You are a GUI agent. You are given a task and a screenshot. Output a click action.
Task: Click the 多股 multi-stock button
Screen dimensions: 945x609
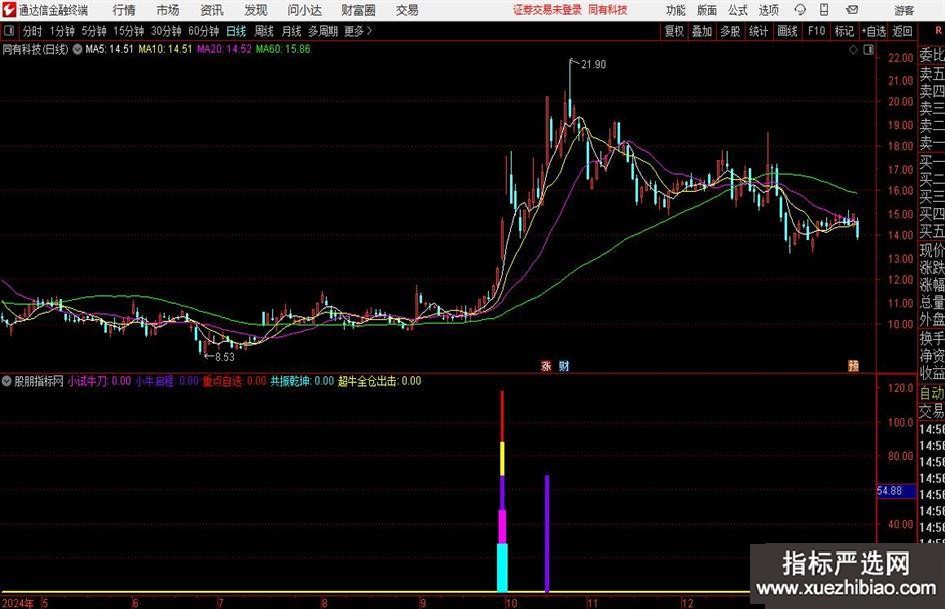pos(730,31)
